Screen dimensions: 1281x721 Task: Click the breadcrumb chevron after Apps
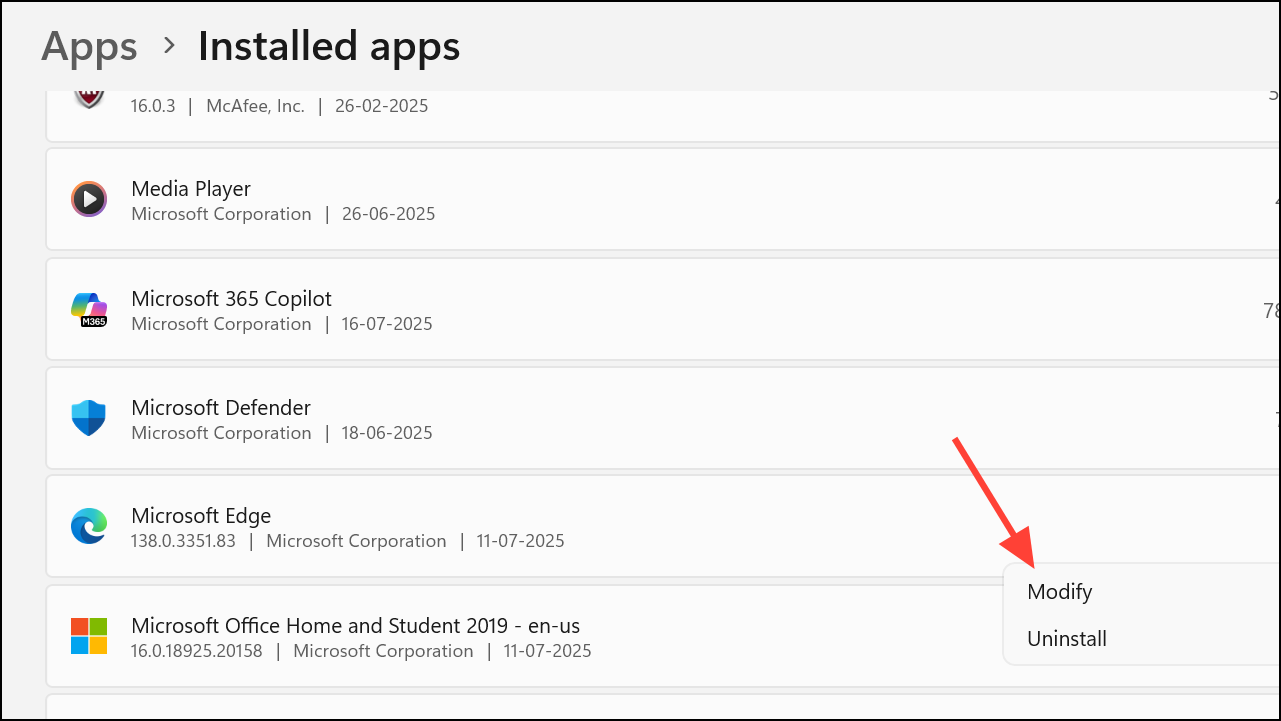(x=167, y=46)
